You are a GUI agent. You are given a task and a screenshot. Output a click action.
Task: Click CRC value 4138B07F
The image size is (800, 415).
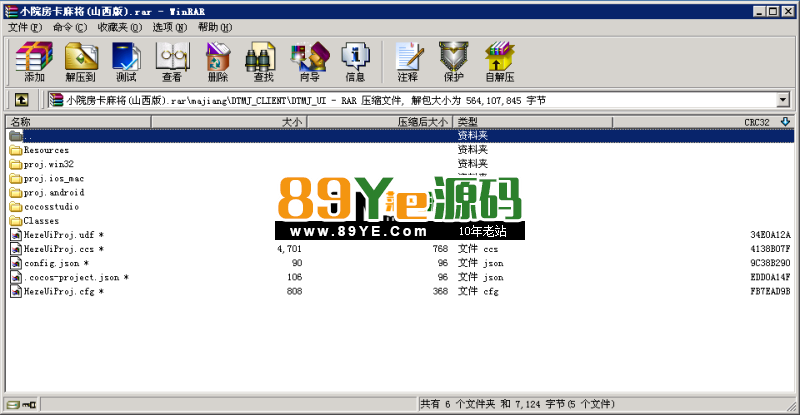(770, 249)
